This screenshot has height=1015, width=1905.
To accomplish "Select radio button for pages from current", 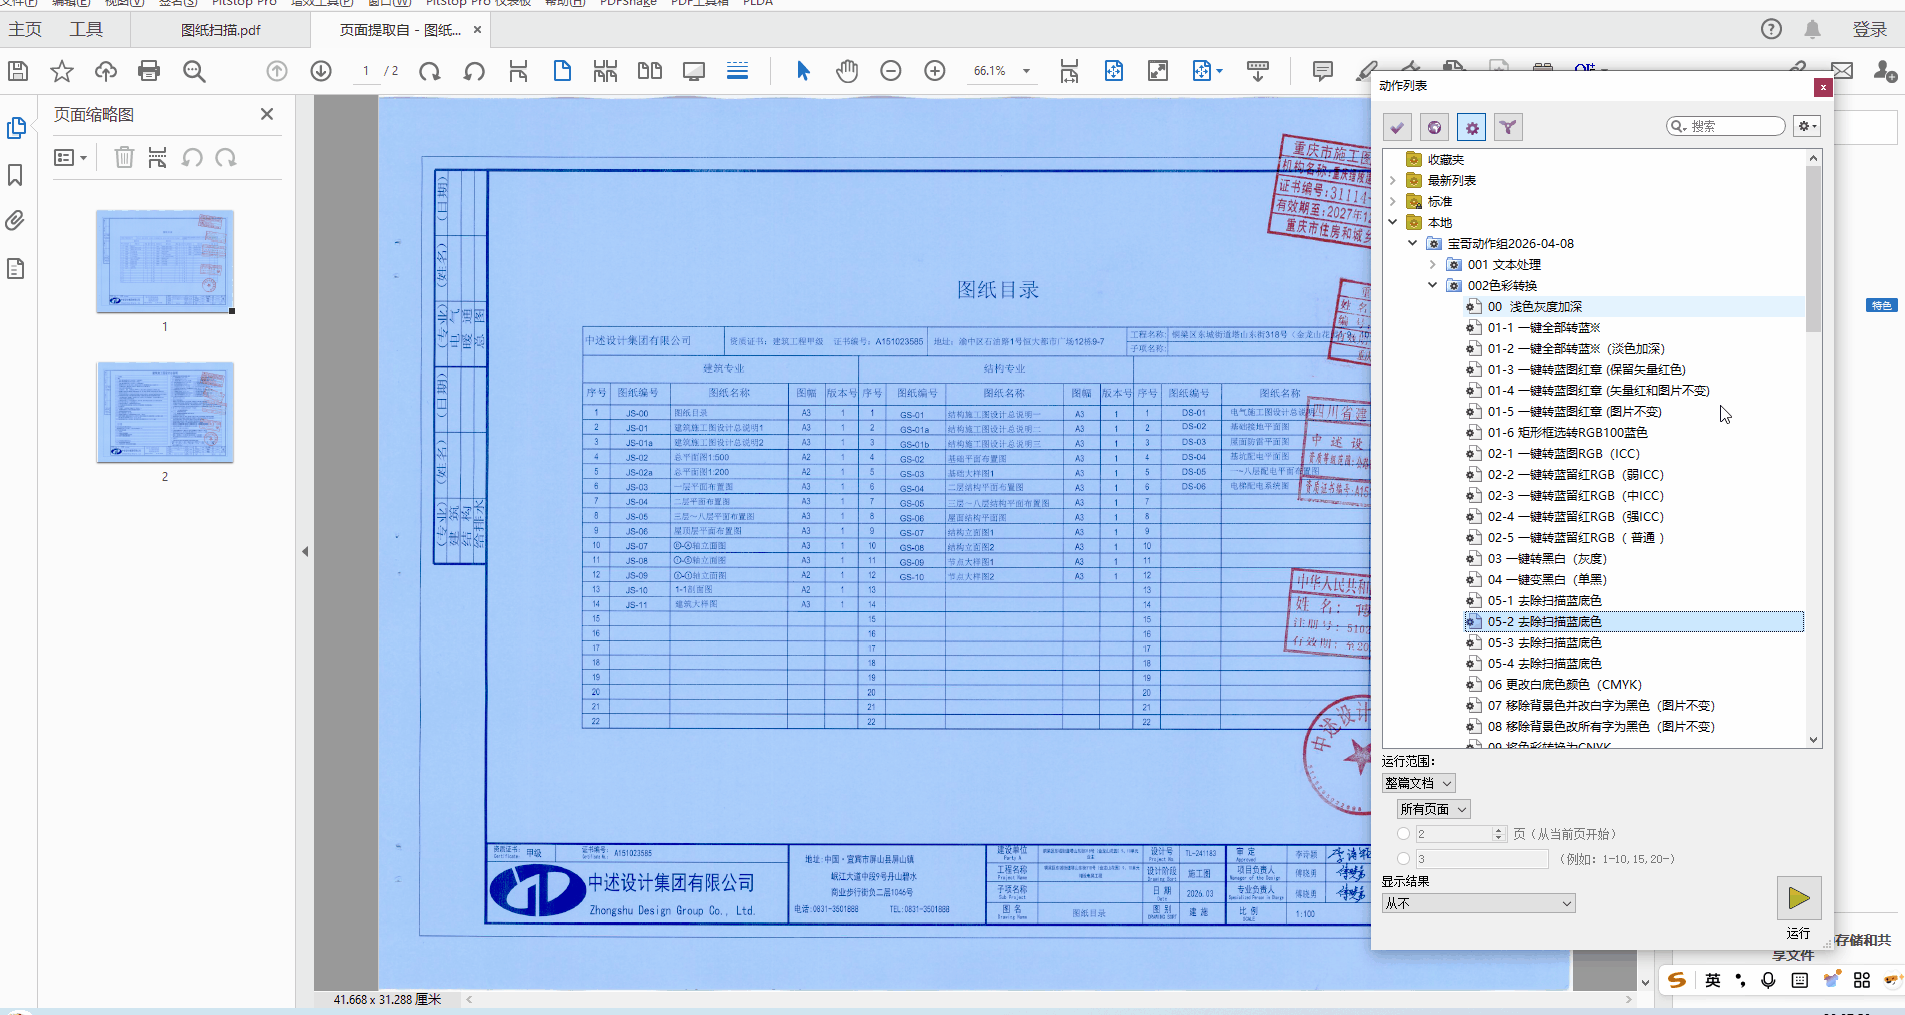I will pos(1403,834).
